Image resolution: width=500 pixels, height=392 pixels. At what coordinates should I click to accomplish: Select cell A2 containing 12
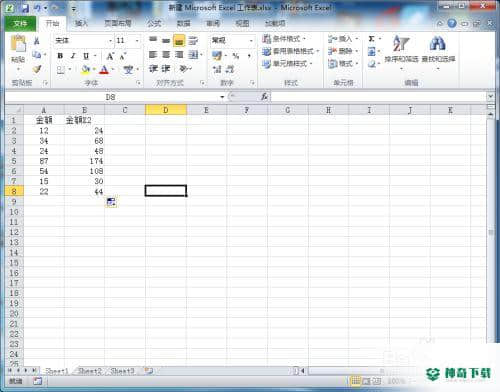point(44,131)
